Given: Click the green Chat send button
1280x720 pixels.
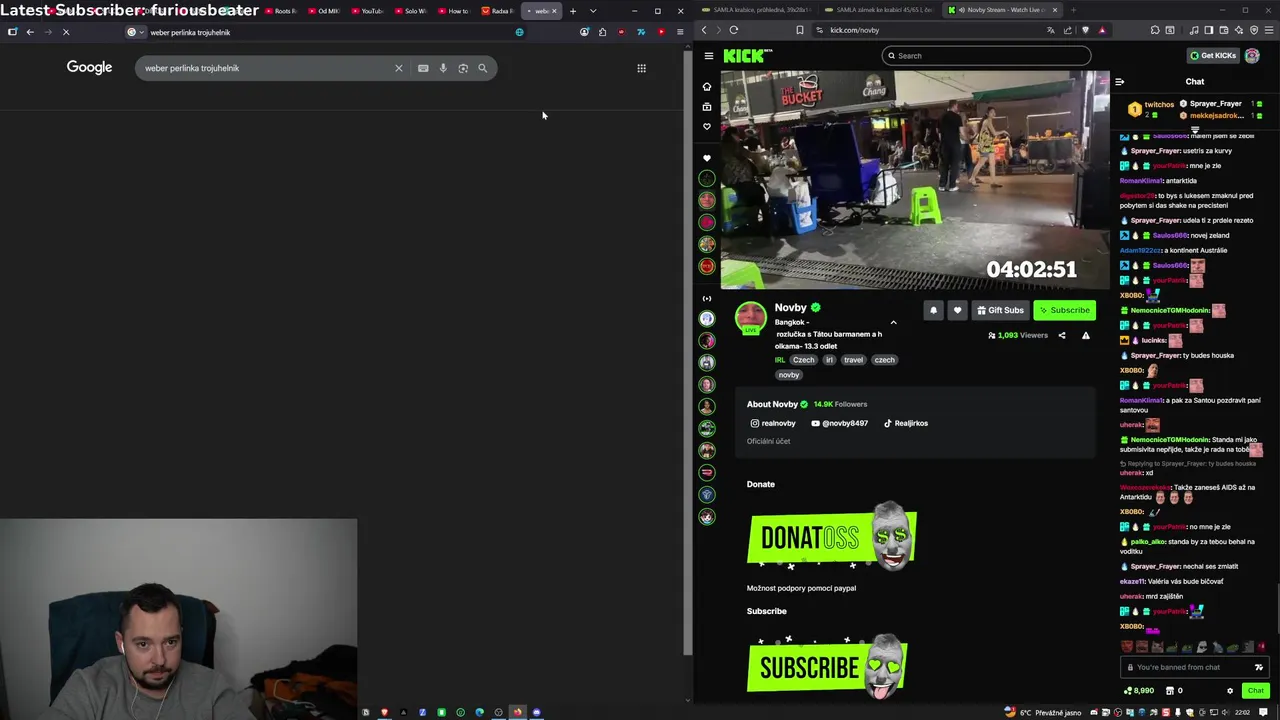Looking at the screenshot, I should click(x=1256, y=691).
